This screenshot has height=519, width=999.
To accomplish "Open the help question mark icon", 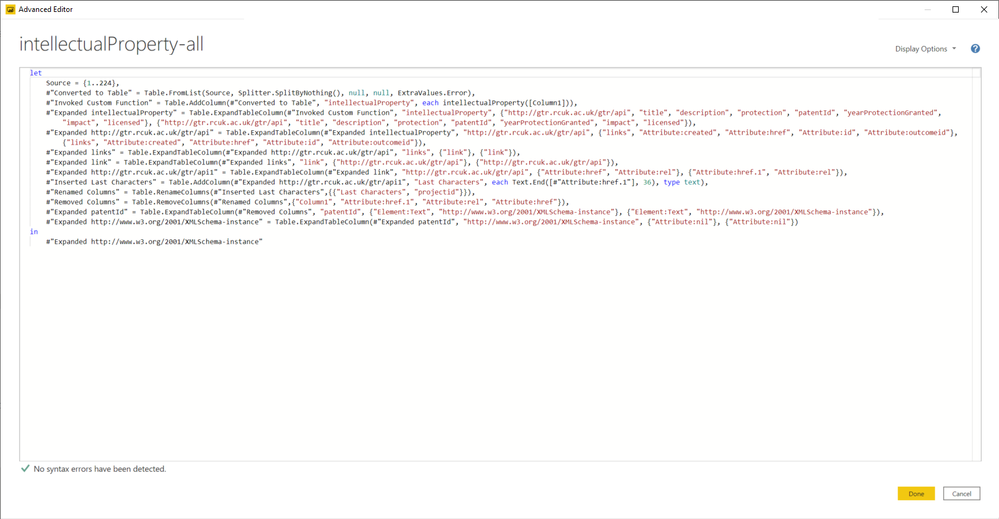I will coord(975,48).
